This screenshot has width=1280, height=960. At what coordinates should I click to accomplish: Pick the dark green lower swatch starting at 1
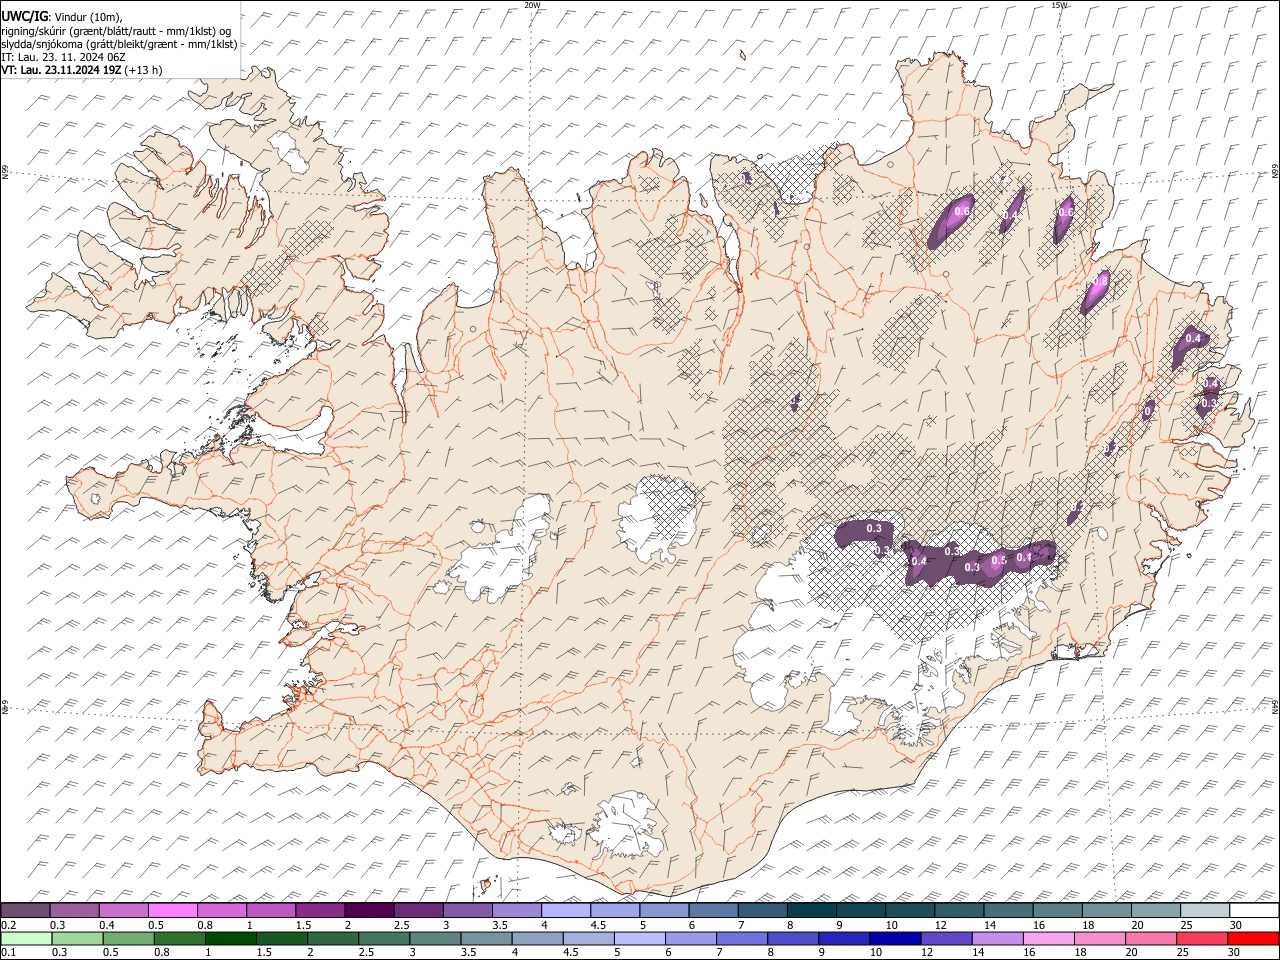click(x=231, y=938)
